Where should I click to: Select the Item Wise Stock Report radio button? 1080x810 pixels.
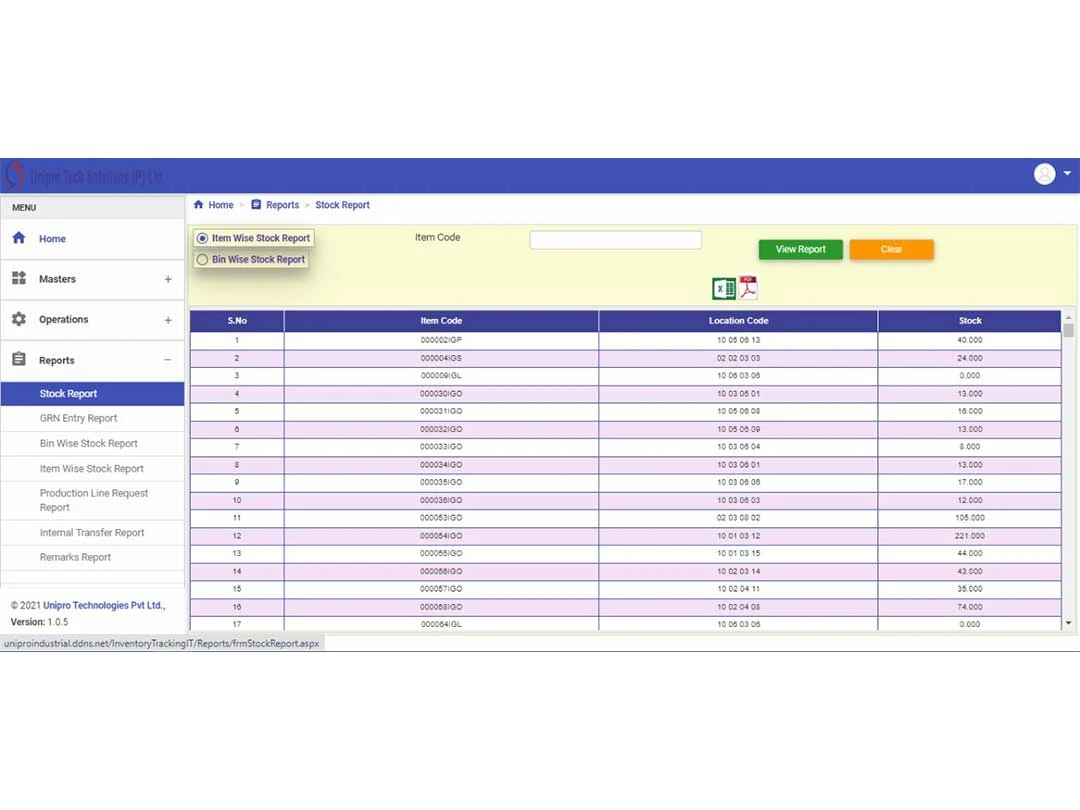click(202, 238)
